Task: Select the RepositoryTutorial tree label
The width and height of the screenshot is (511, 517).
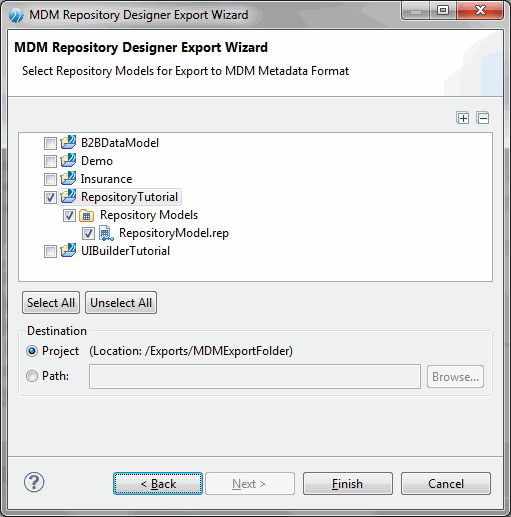Action: point(129,197)
